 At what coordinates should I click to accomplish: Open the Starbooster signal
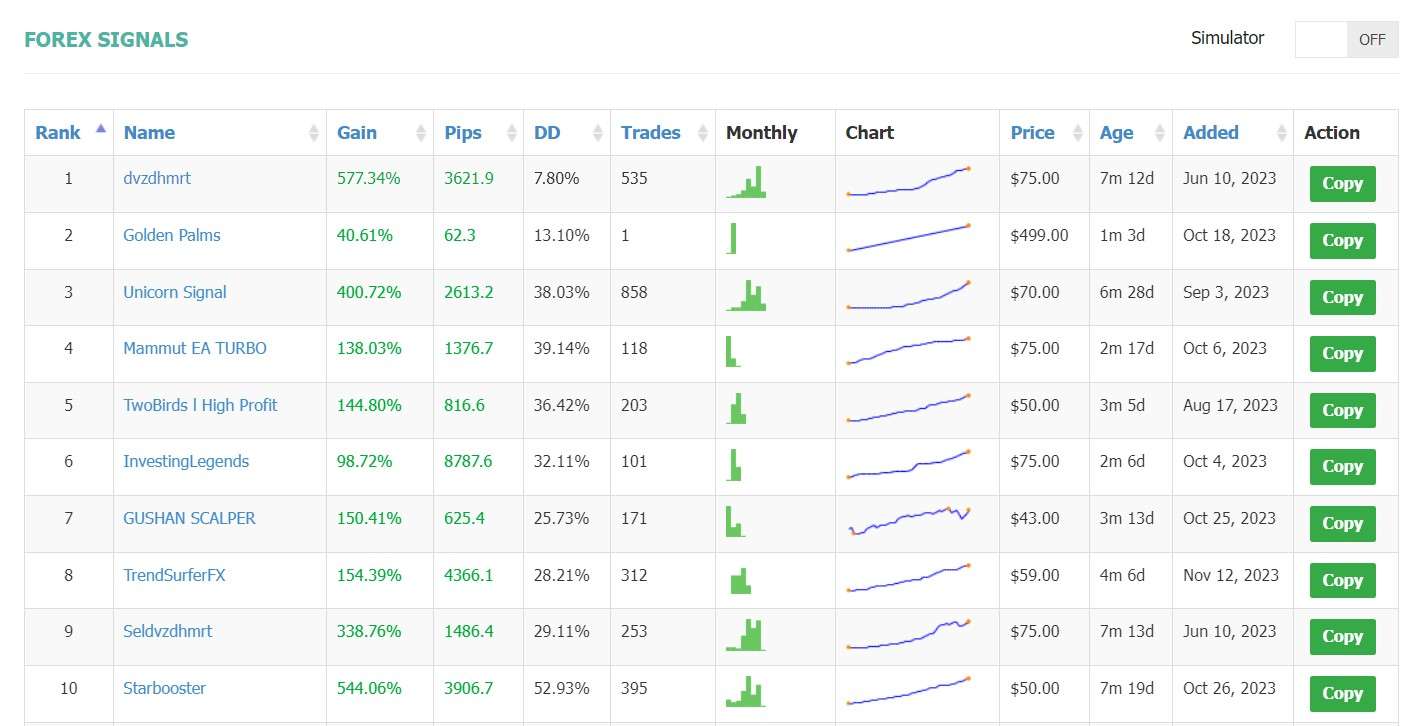(x=165, y=688)
